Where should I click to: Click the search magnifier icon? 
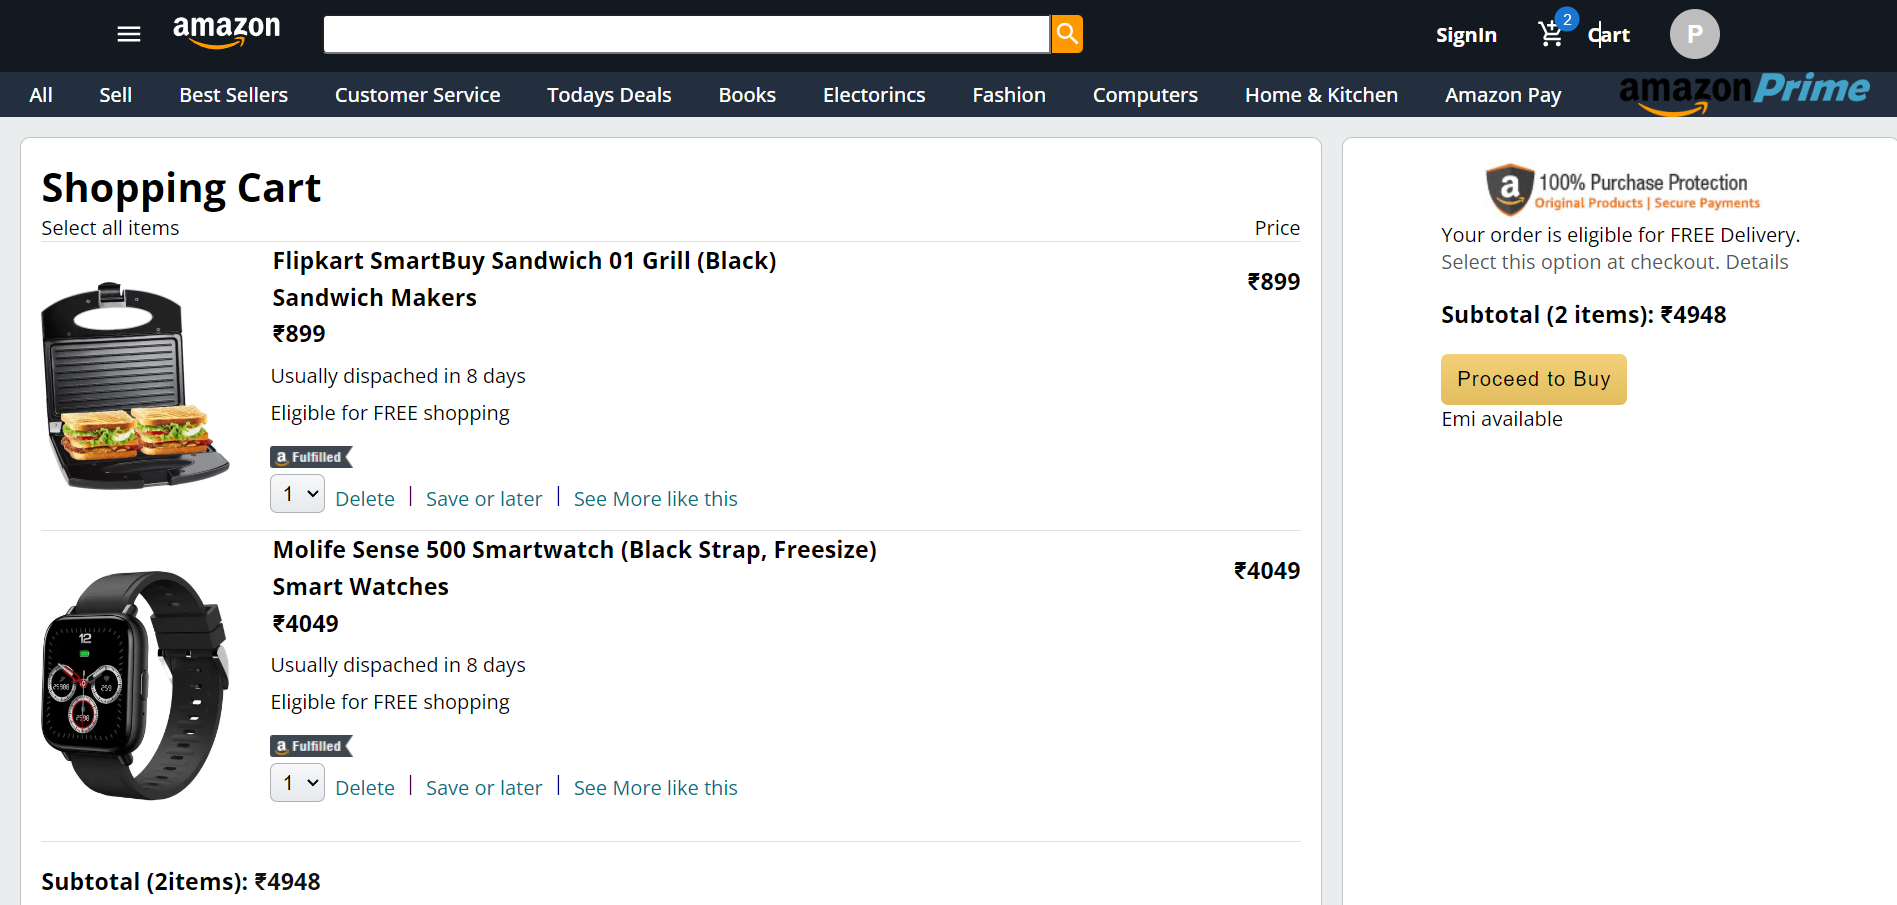1066,33
